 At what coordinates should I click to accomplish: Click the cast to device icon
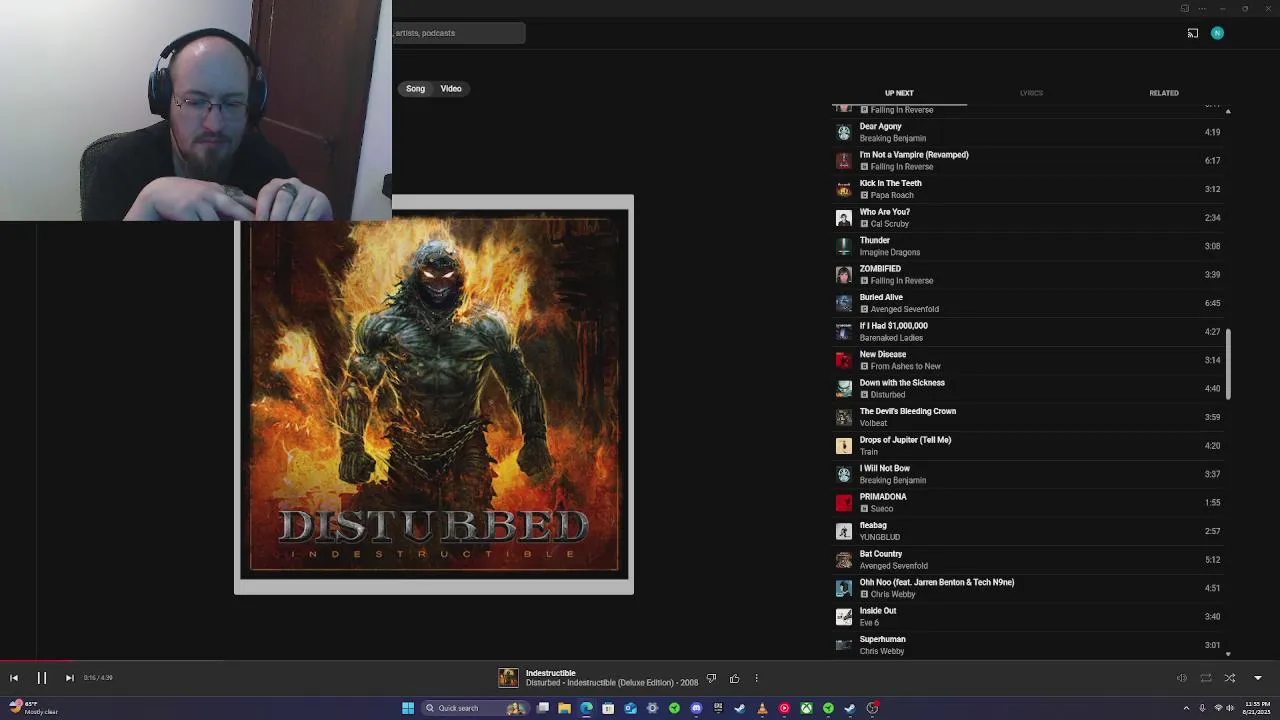click(x=1193, y=33)
